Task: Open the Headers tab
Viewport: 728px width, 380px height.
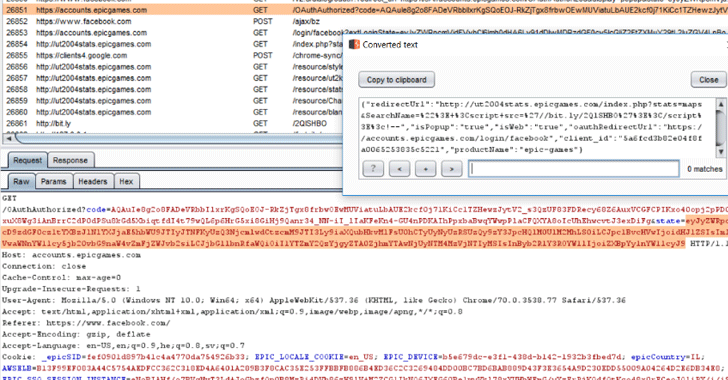Action: click(x=93, y=181)
